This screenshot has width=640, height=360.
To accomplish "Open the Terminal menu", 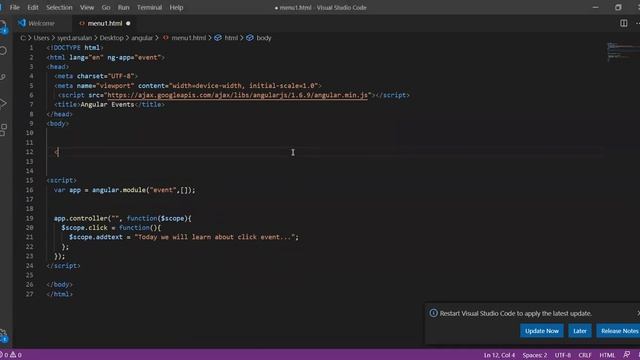I will 149,7.
